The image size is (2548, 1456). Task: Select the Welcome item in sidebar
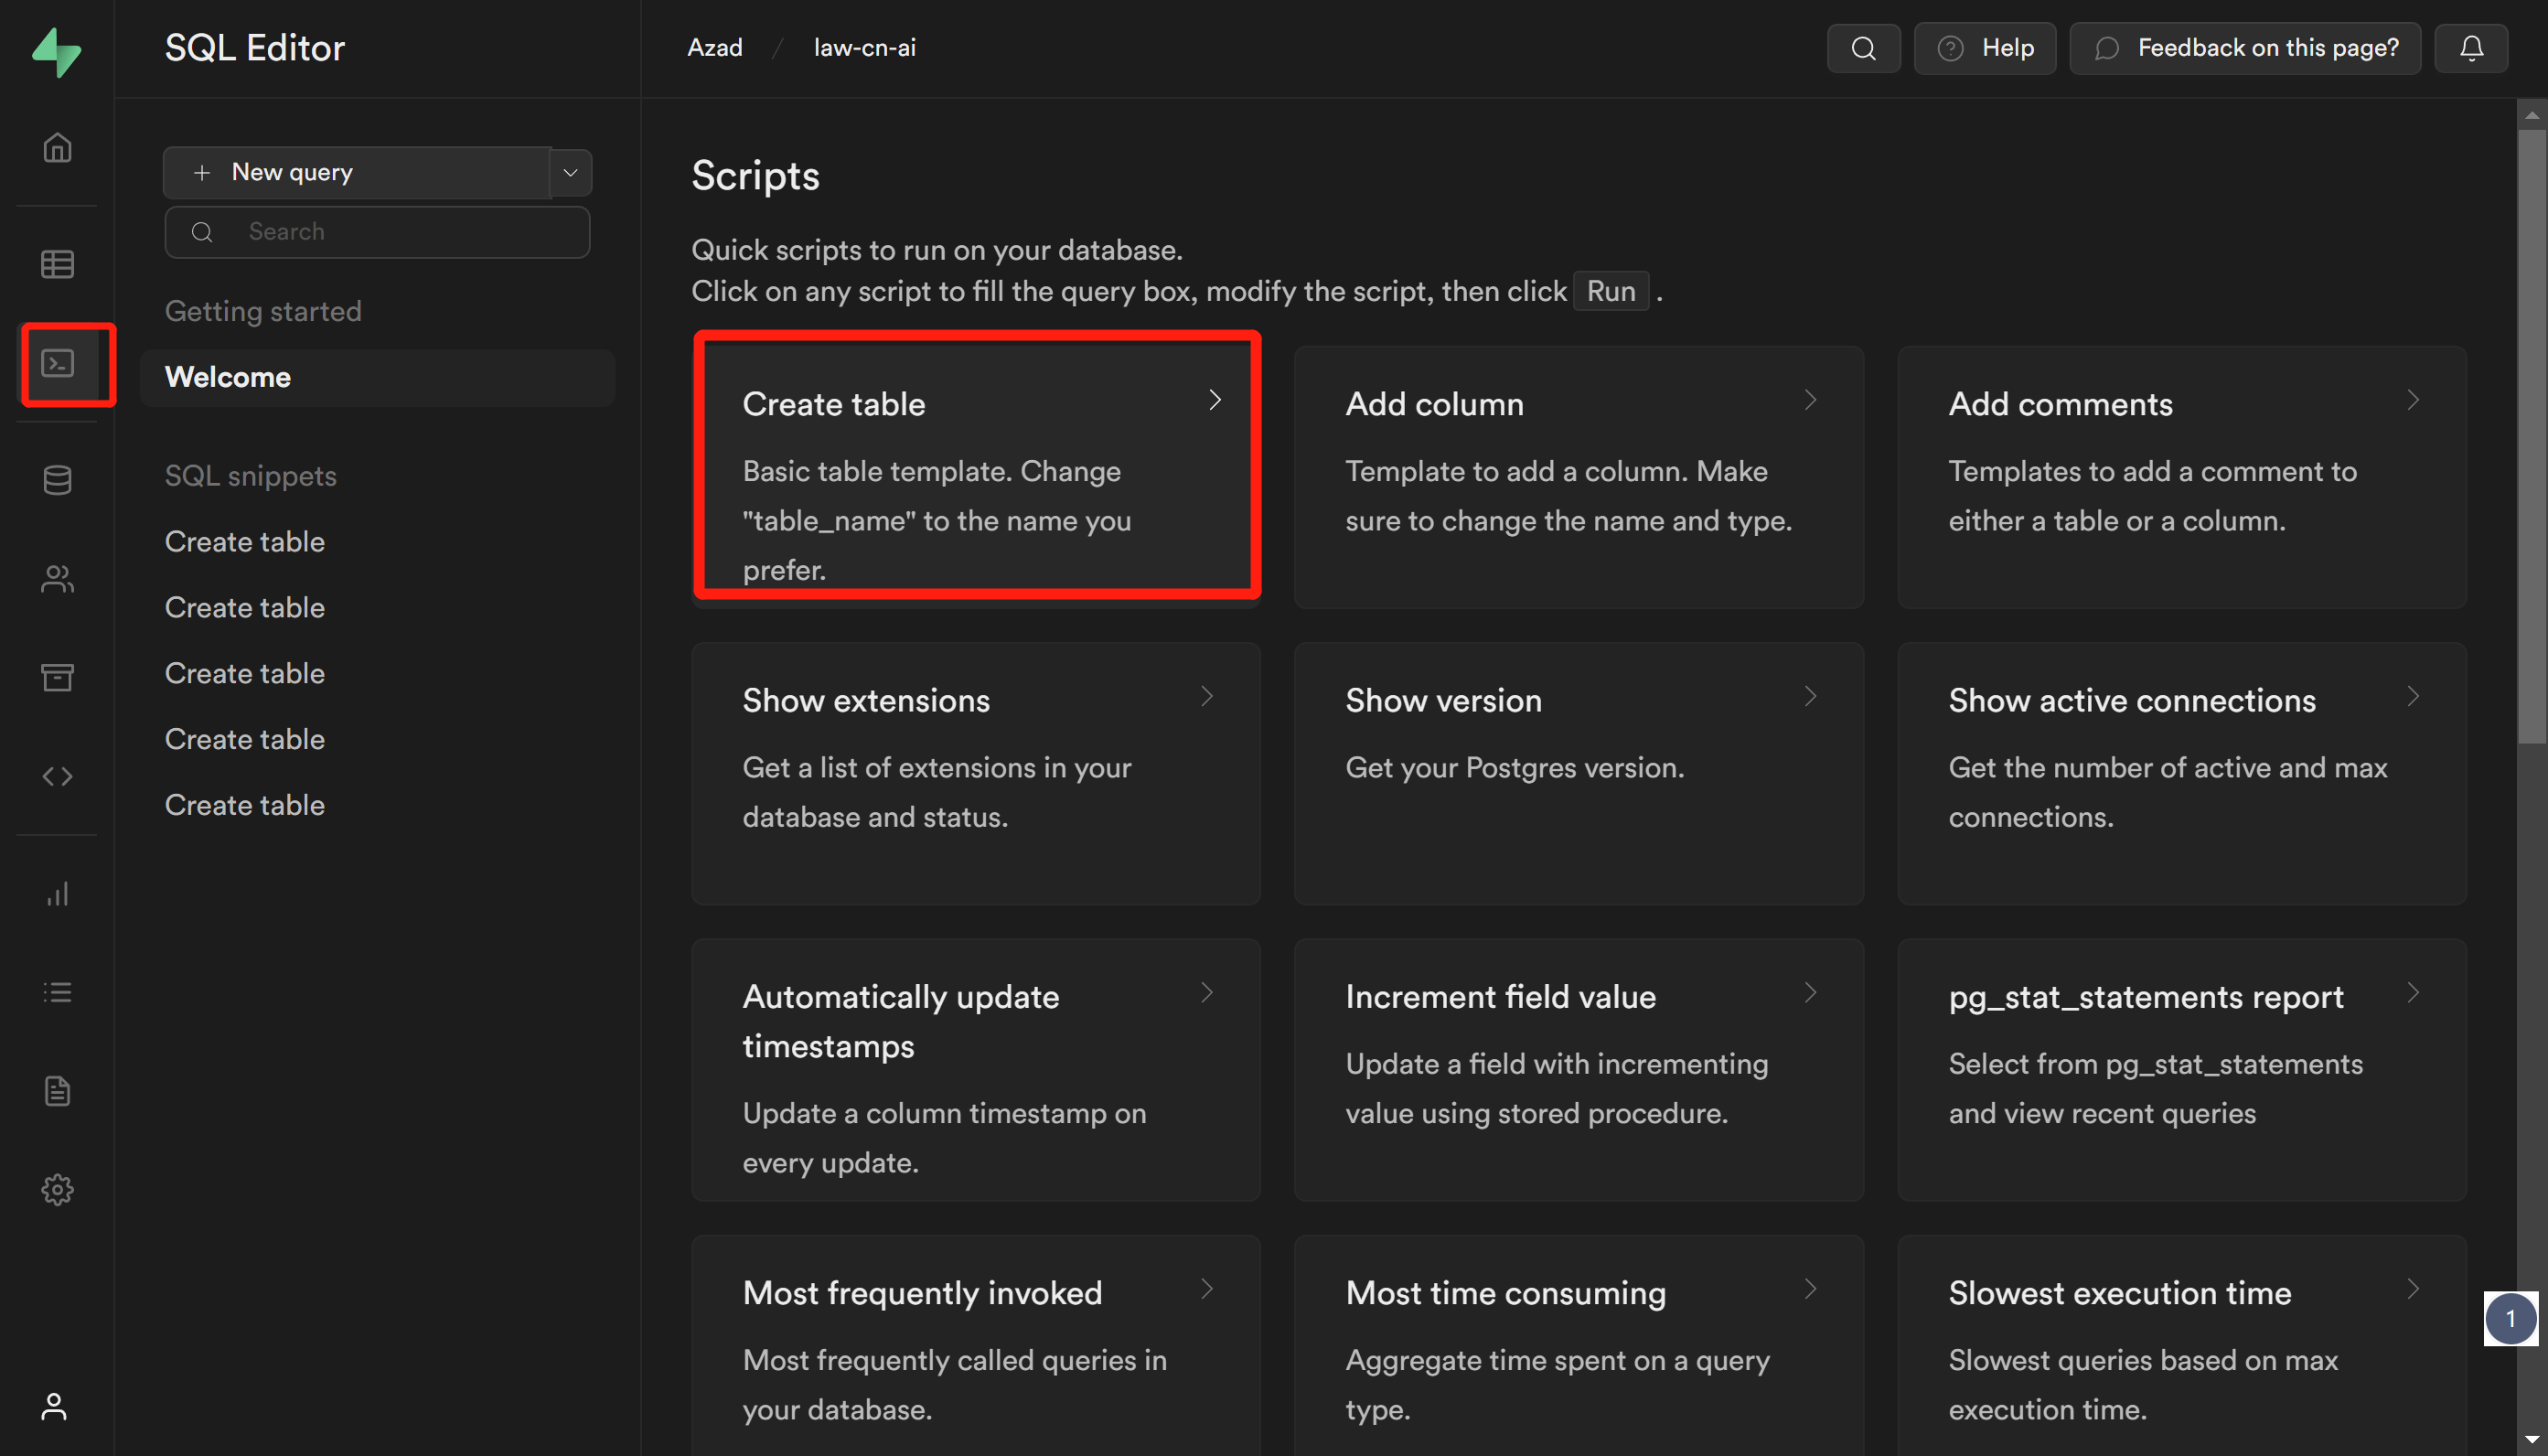[x=377, y=377]
